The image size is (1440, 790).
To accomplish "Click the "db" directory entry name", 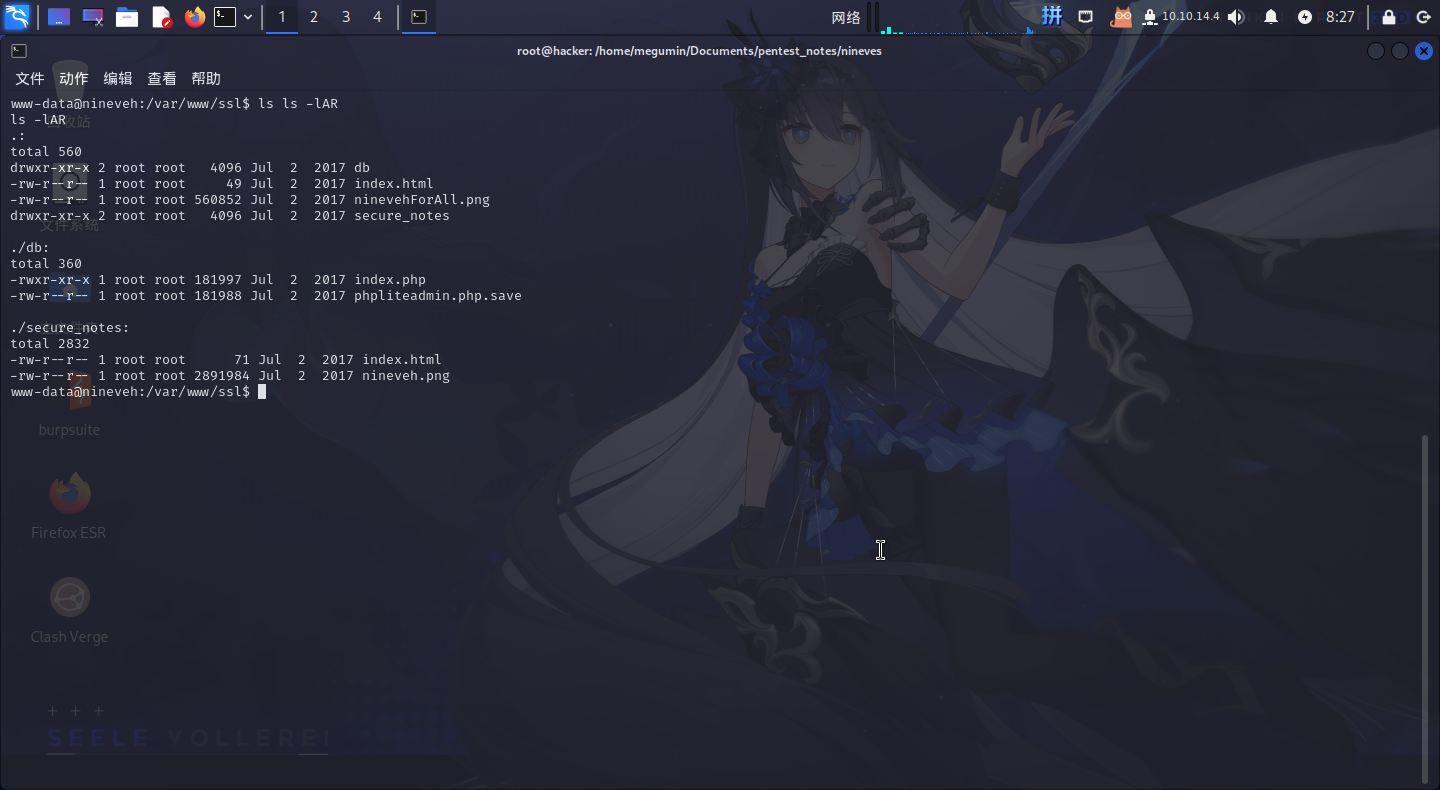I will pyautogui.click(x=362, y=168).
